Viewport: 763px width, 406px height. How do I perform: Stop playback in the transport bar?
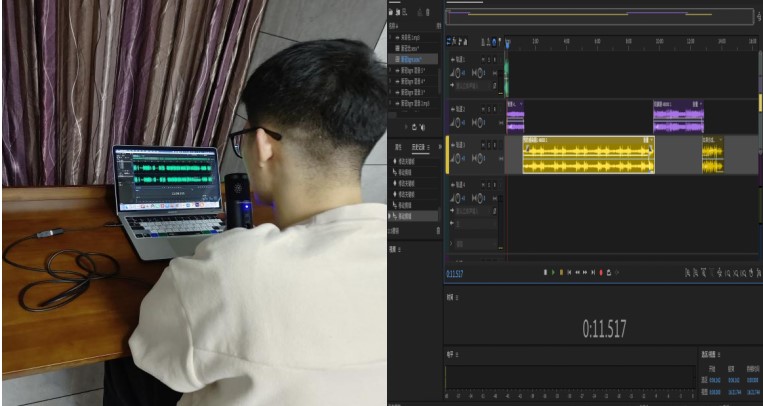point(545,273)
